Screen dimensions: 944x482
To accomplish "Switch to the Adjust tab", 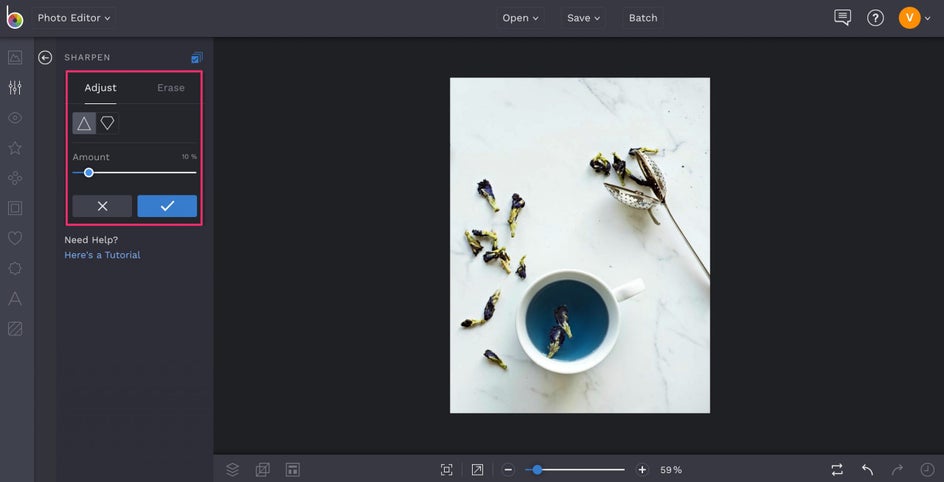I will 100,88.
